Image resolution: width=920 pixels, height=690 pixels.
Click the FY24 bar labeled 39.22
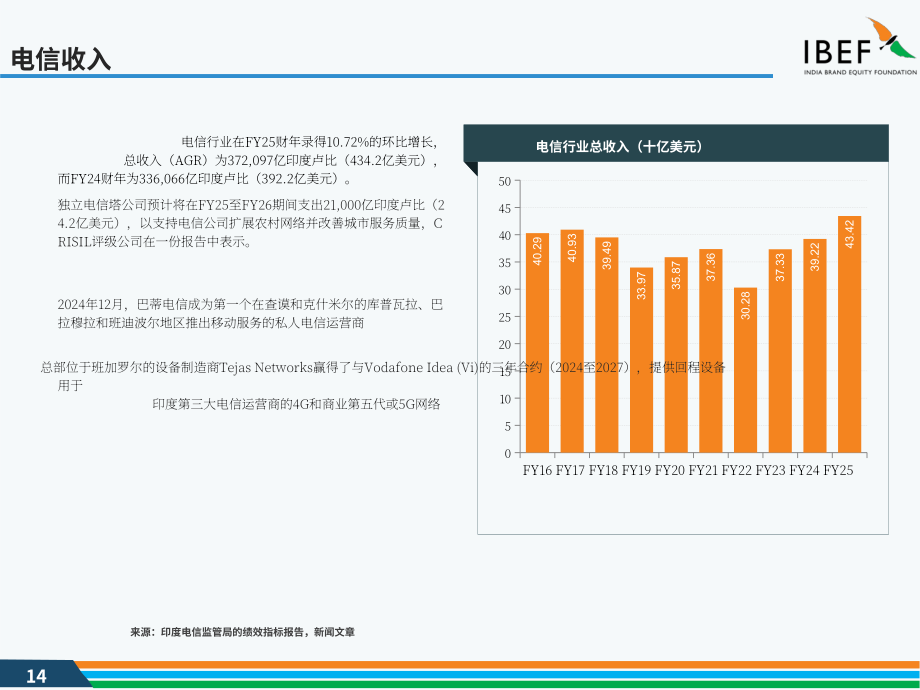[814, 346]
